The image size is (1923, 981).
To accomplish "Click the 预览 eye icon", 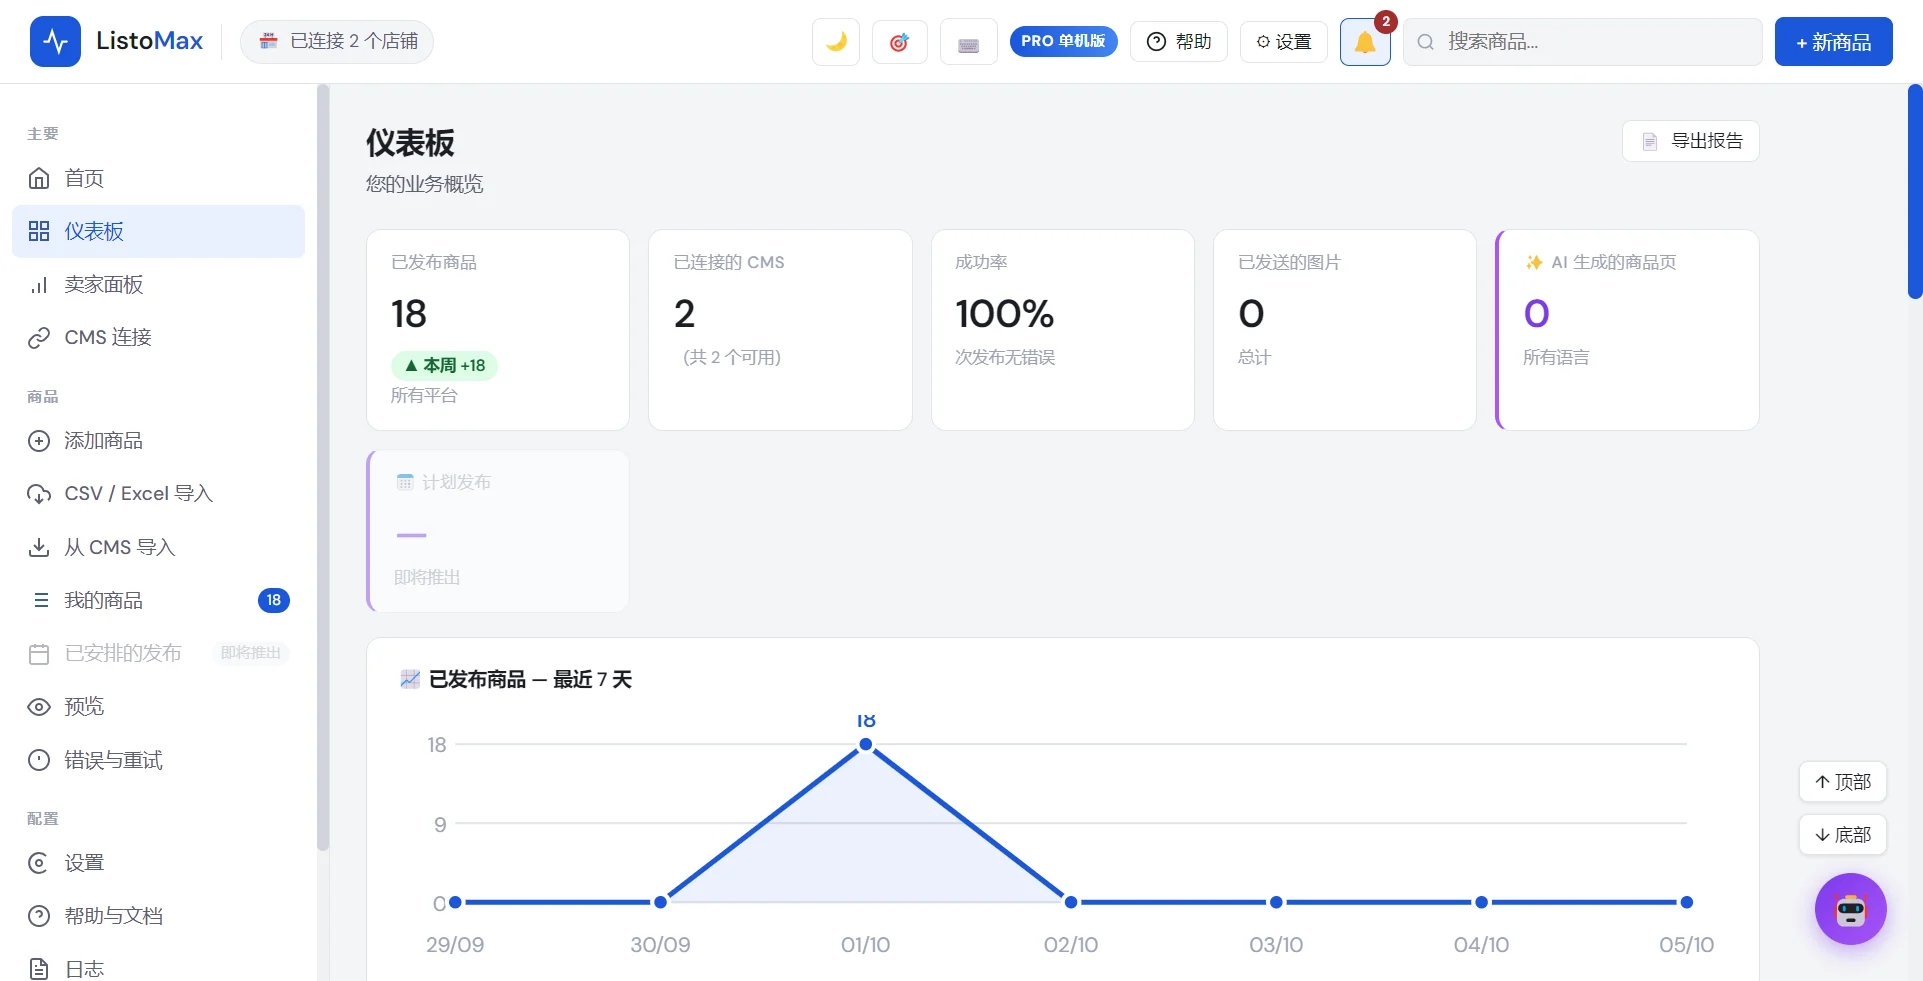I will (x=39, y=707).
